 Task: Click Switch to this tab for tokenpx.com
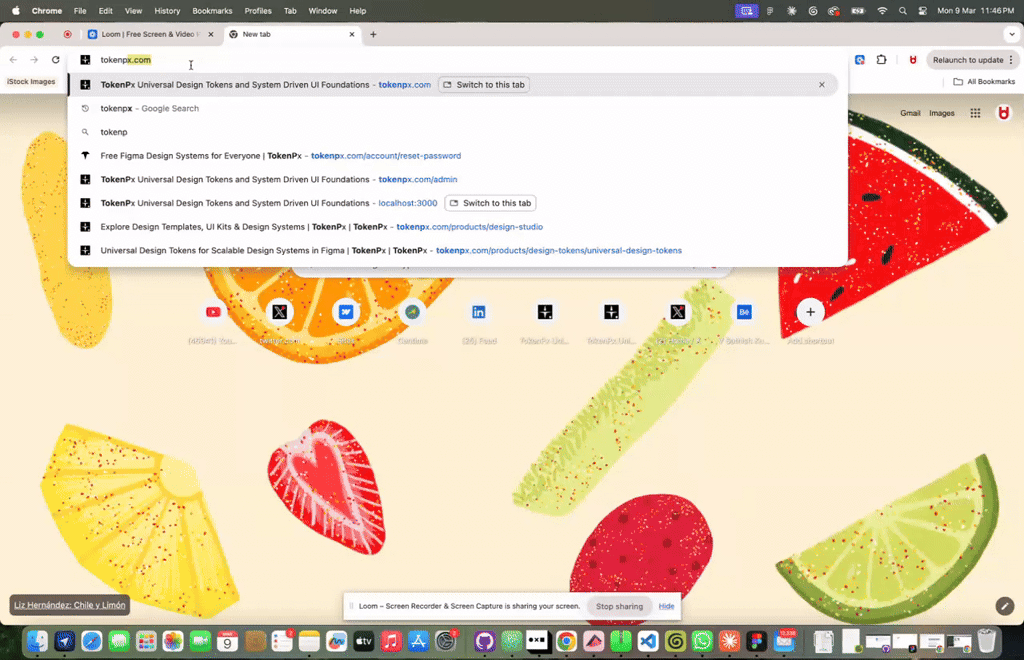click(x=484, y=85)
